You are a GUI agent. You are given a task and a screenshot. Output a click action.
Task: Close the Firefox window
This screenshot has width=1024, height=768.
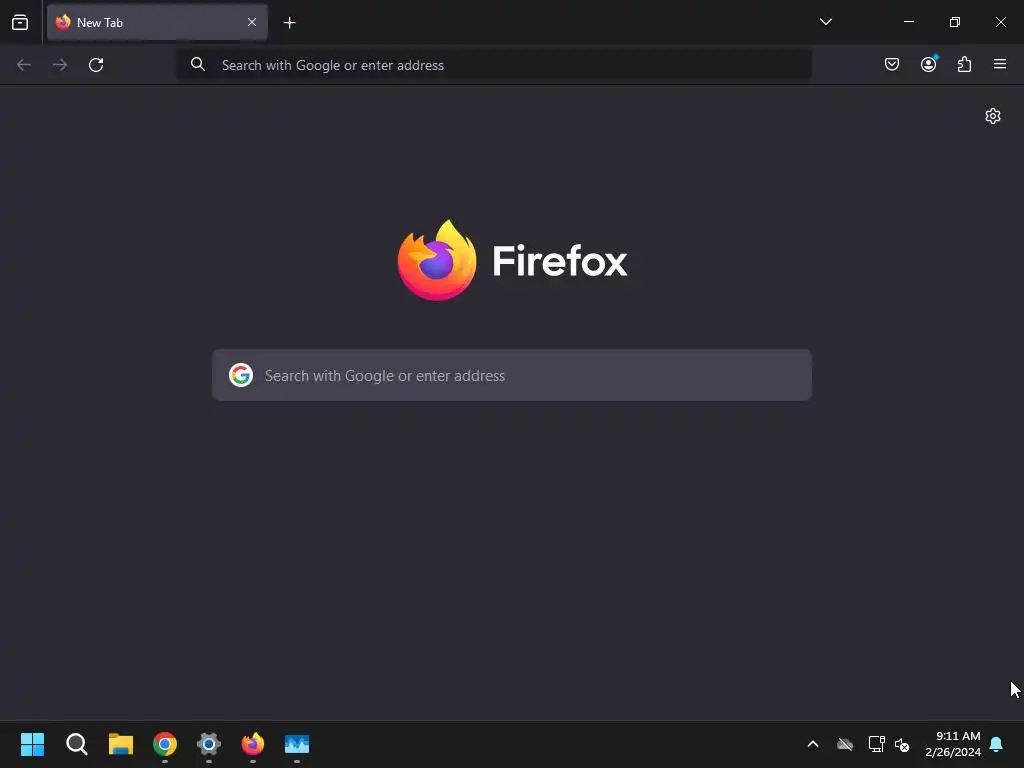(1000, 22)
